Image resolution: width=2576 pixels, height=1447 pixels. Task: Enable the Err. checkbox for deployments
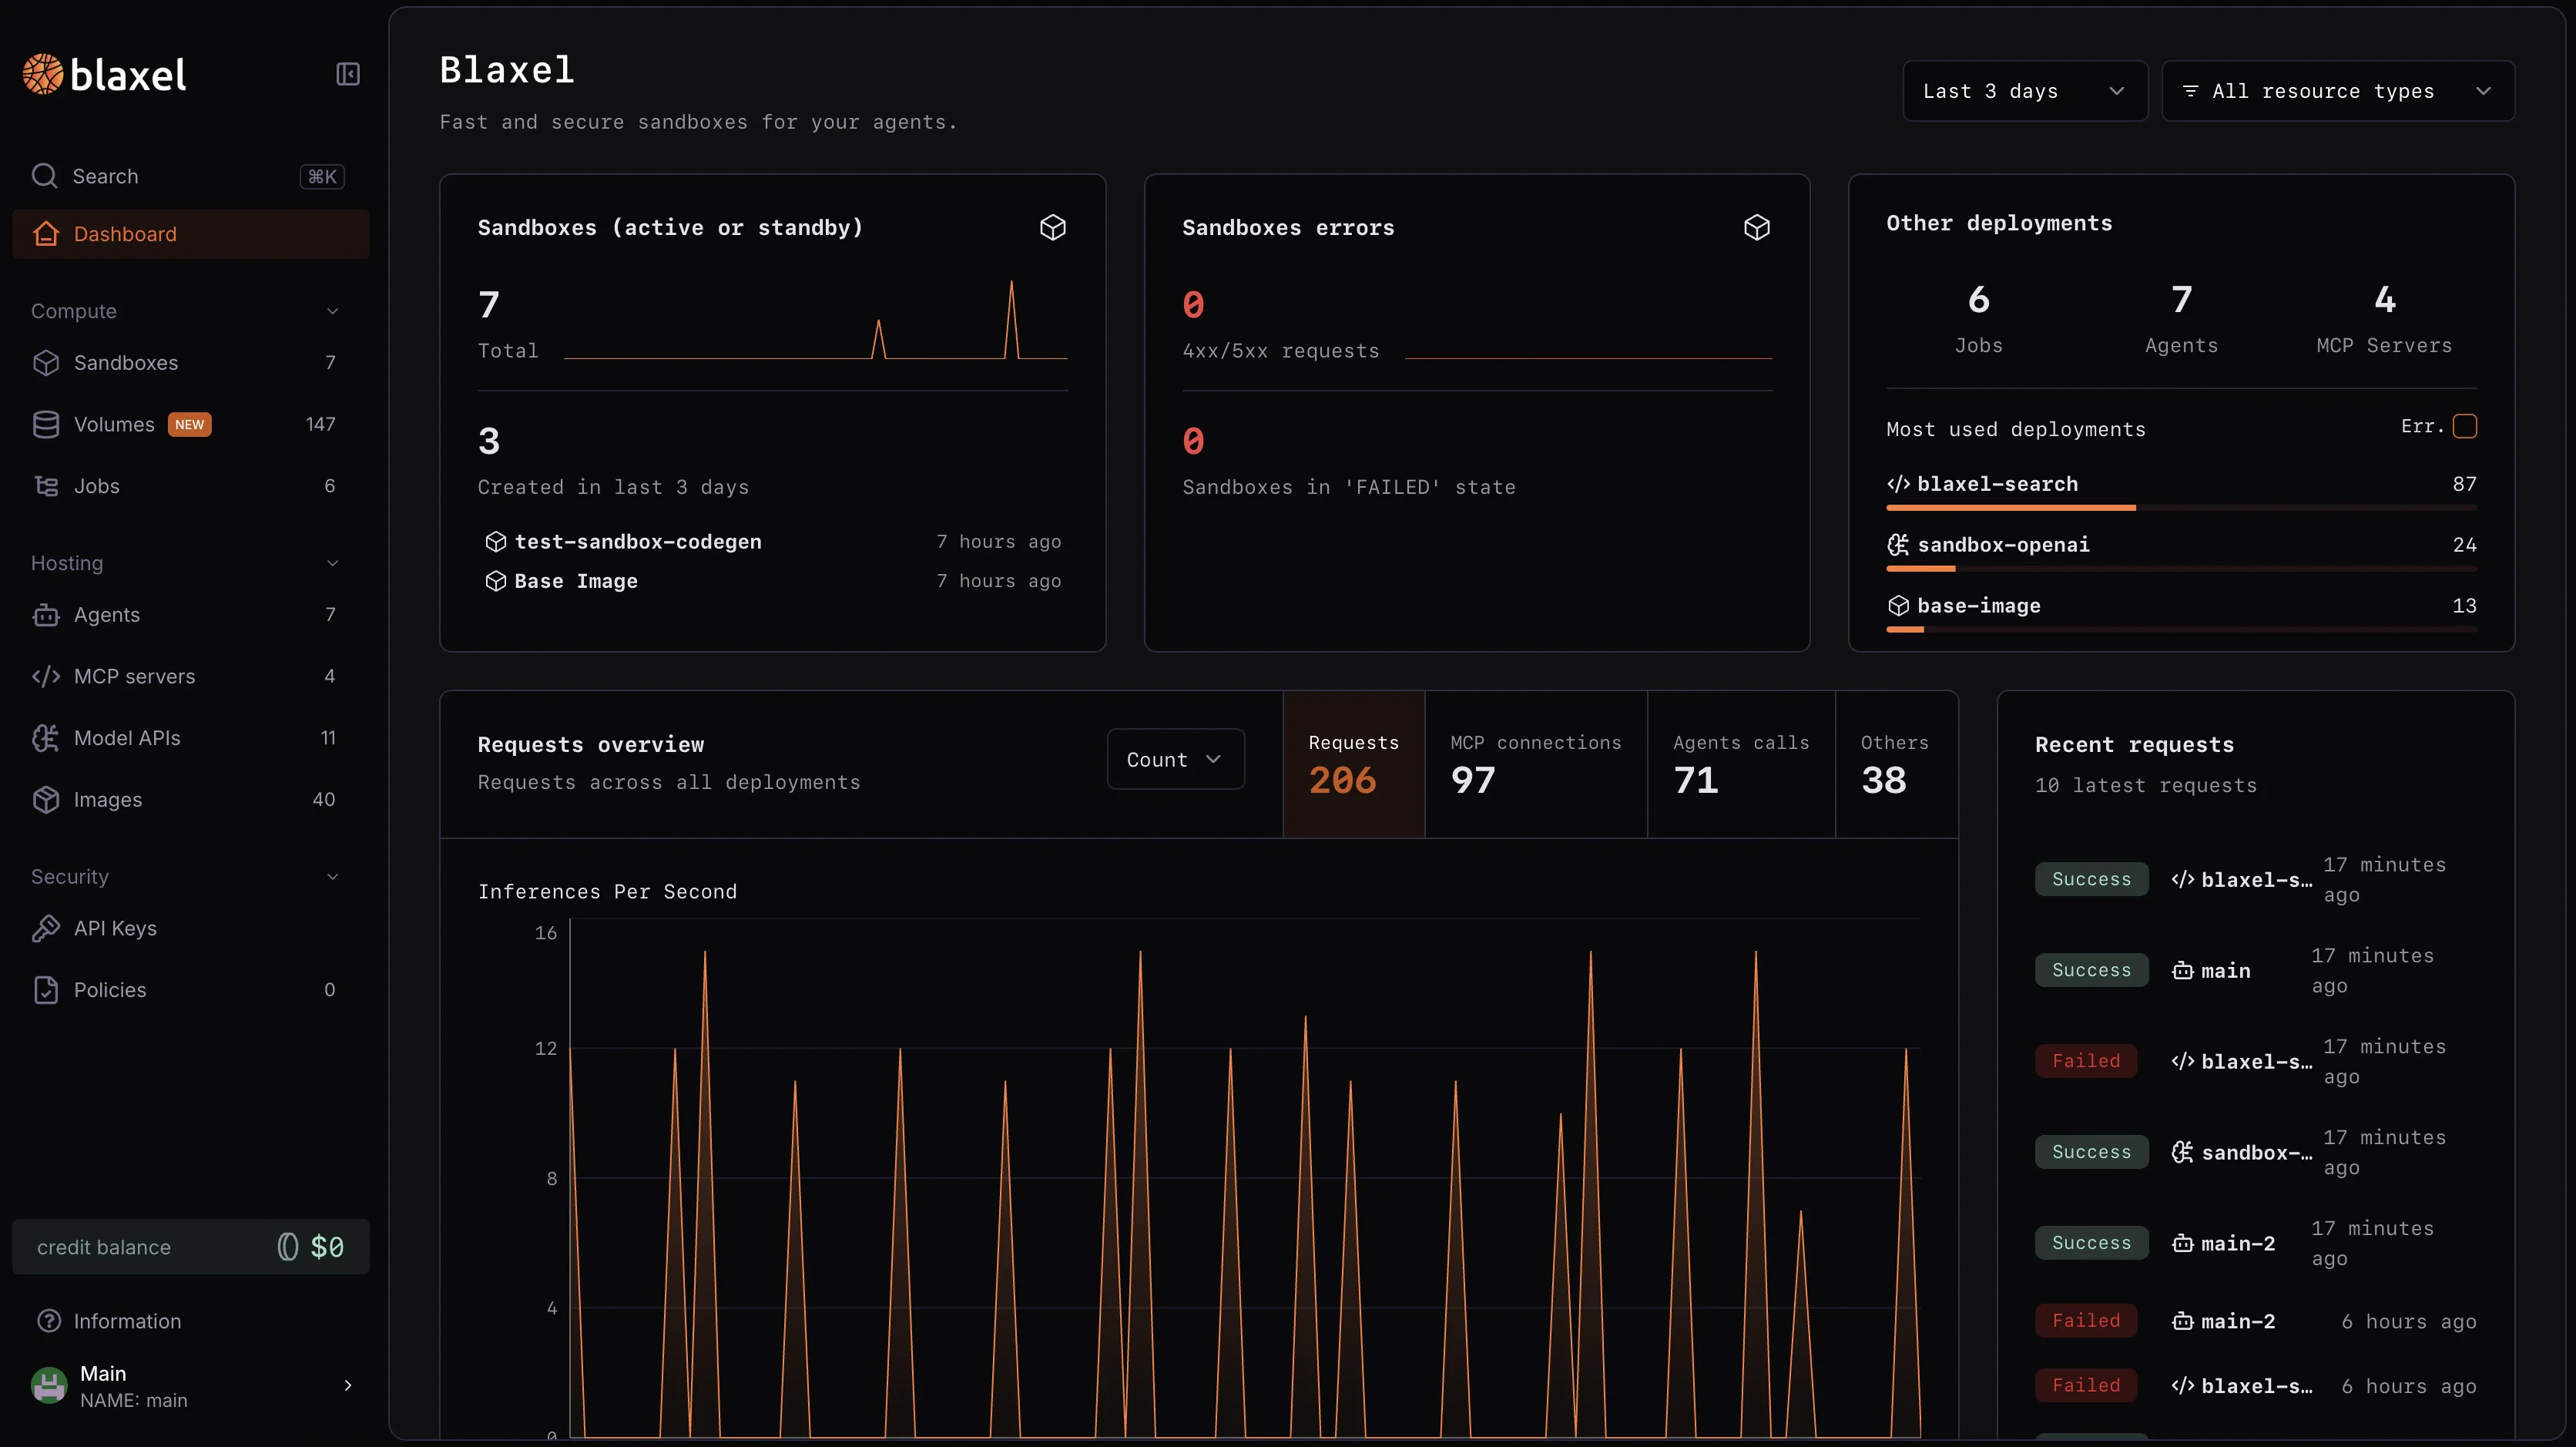(2464, 425)
